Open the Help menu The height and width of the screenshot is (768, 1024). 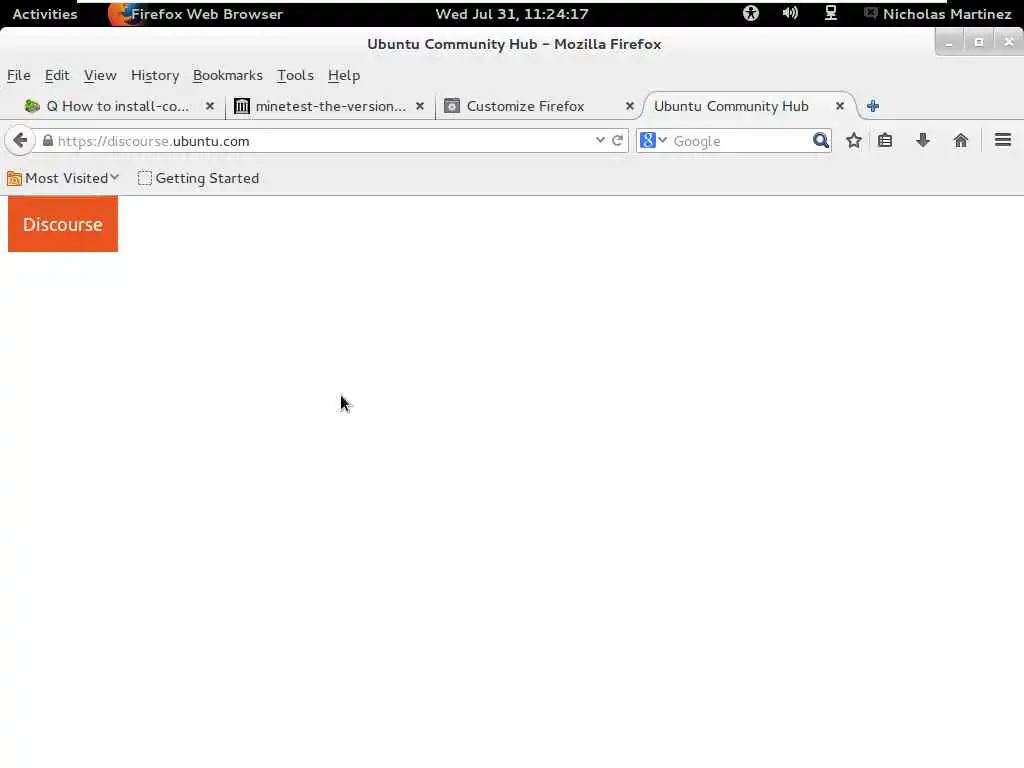pyautogui.click(x=344, y=75)
